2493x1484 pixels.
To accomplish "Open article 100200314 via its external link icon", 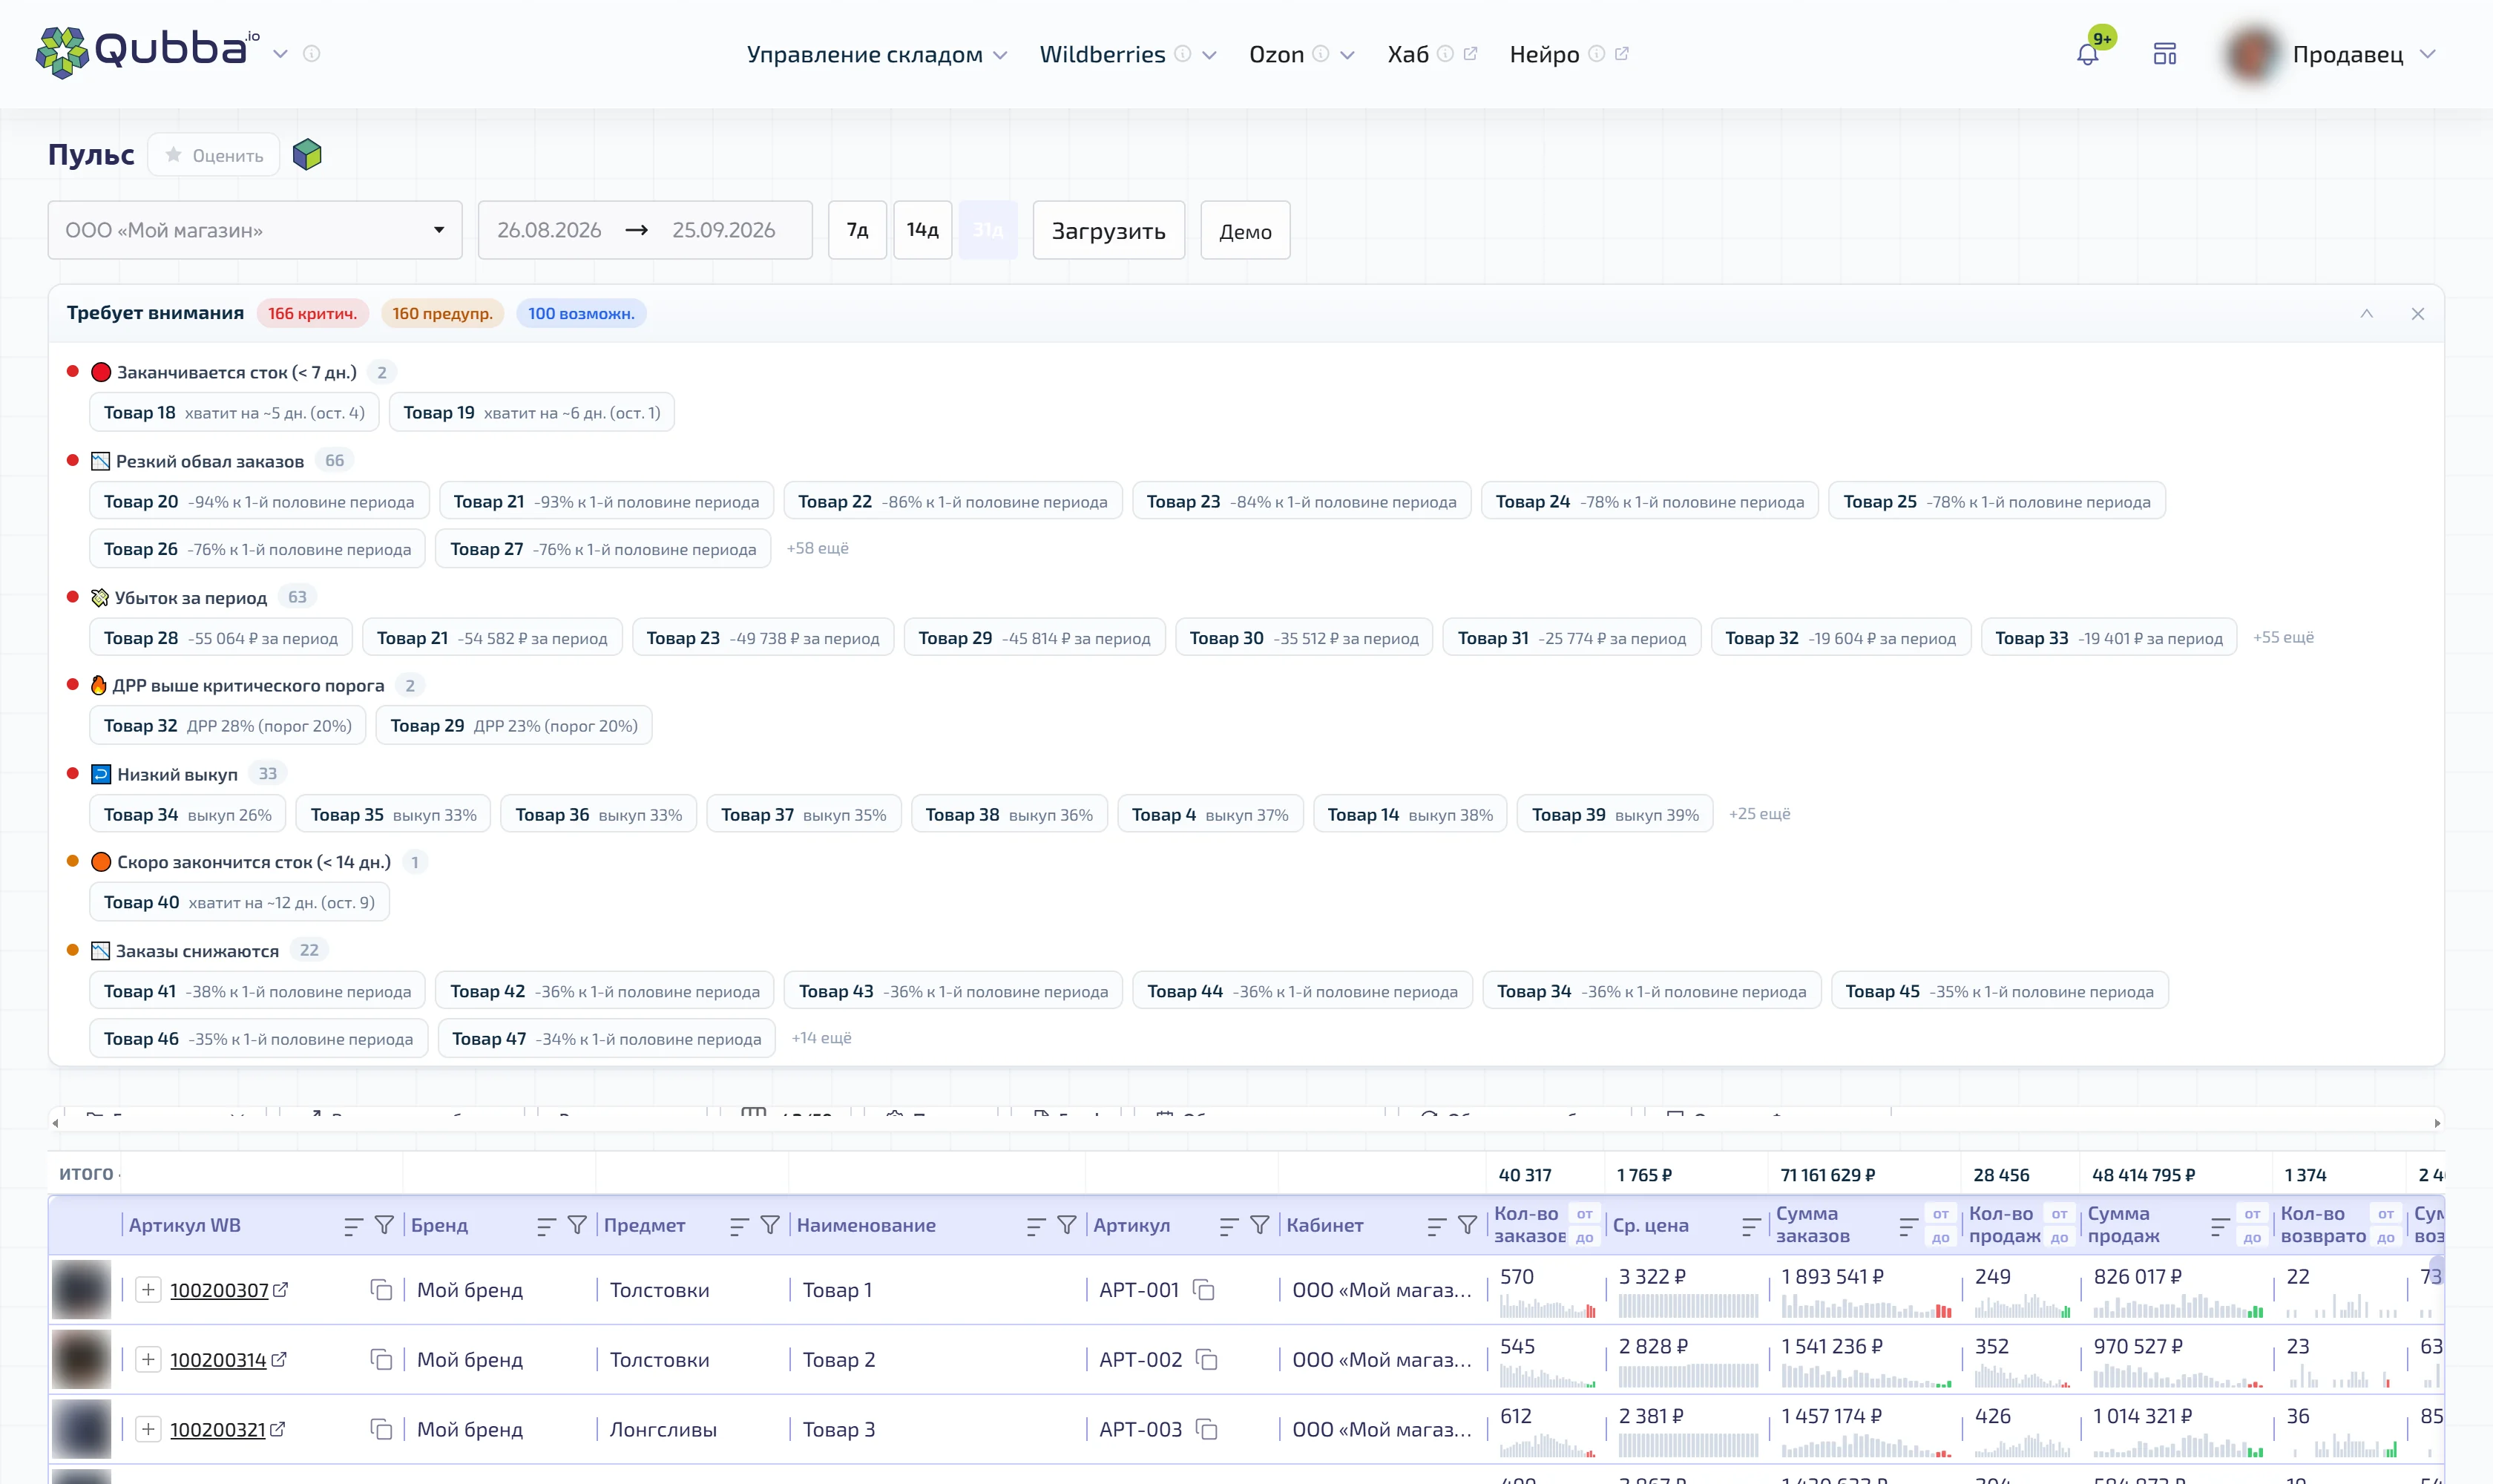I will coord(280,1359).
